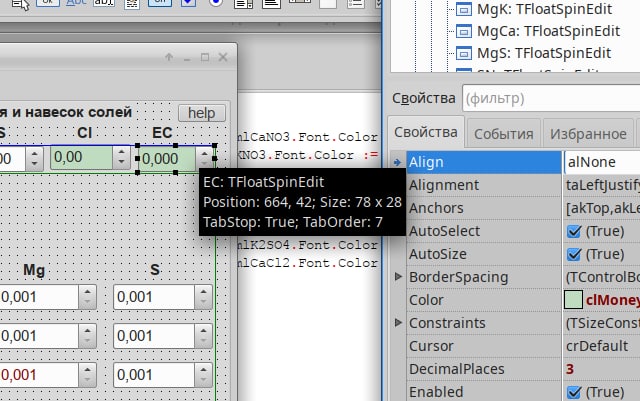Pick the TLabel 'Abc' palette component
Screen dimensions: 640x401
[76, 3]
